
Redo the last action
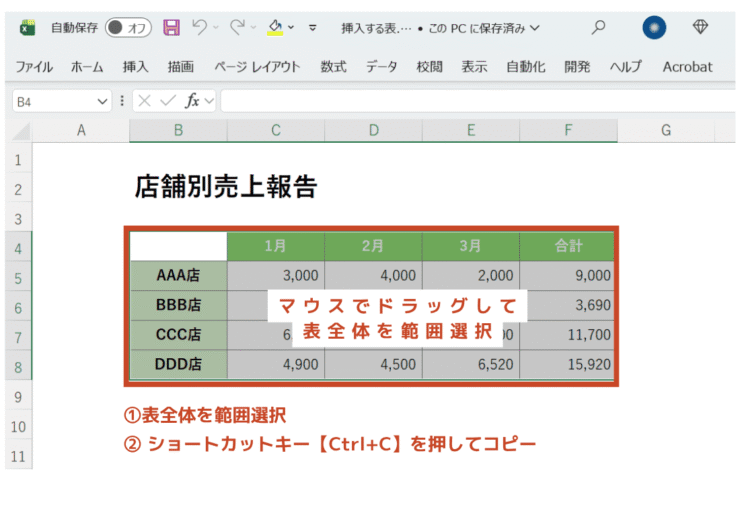[x=237, y=27]
